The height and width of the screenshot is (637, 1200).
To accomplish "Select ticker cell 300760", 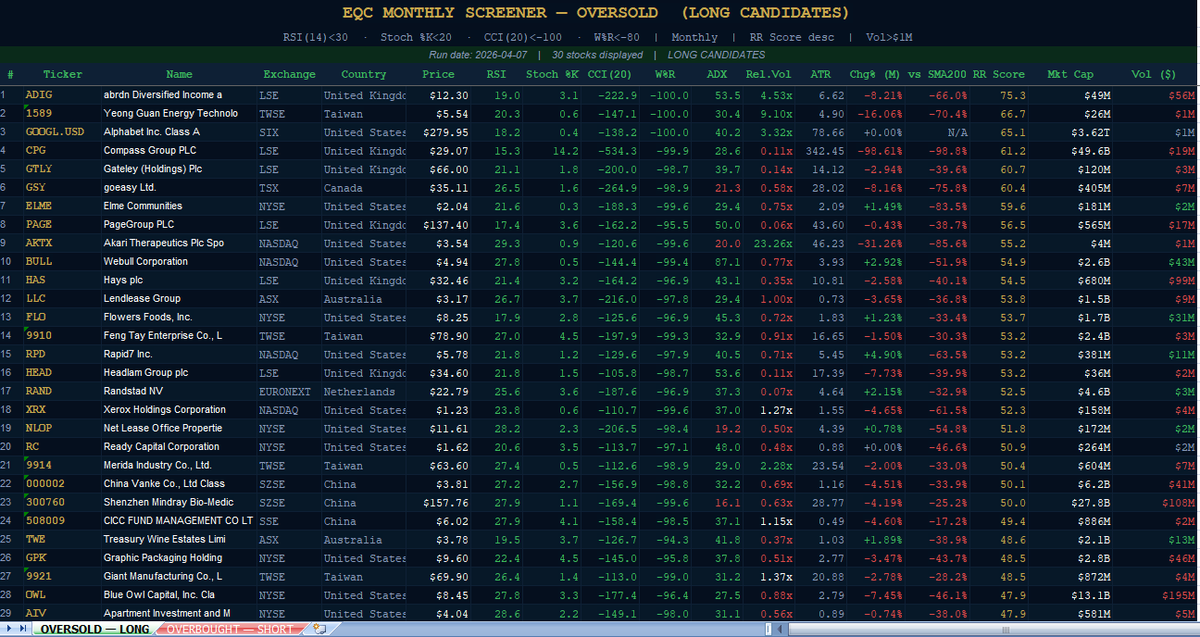I will point(60,502).
